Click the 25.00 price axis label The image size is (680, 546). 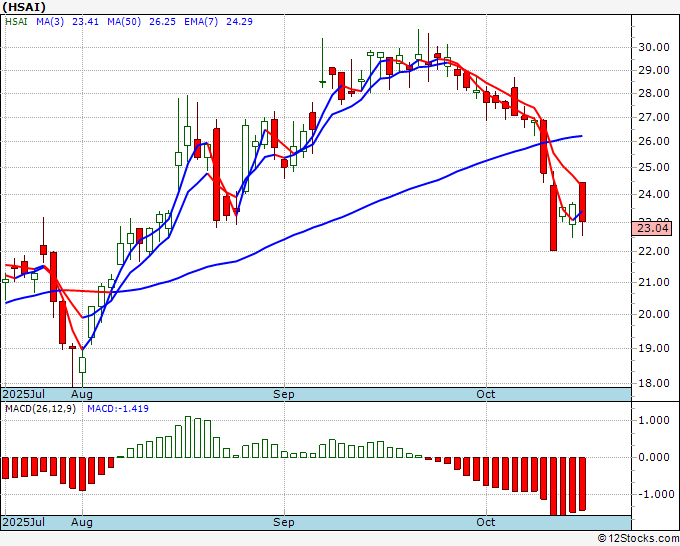click(654, 167)
